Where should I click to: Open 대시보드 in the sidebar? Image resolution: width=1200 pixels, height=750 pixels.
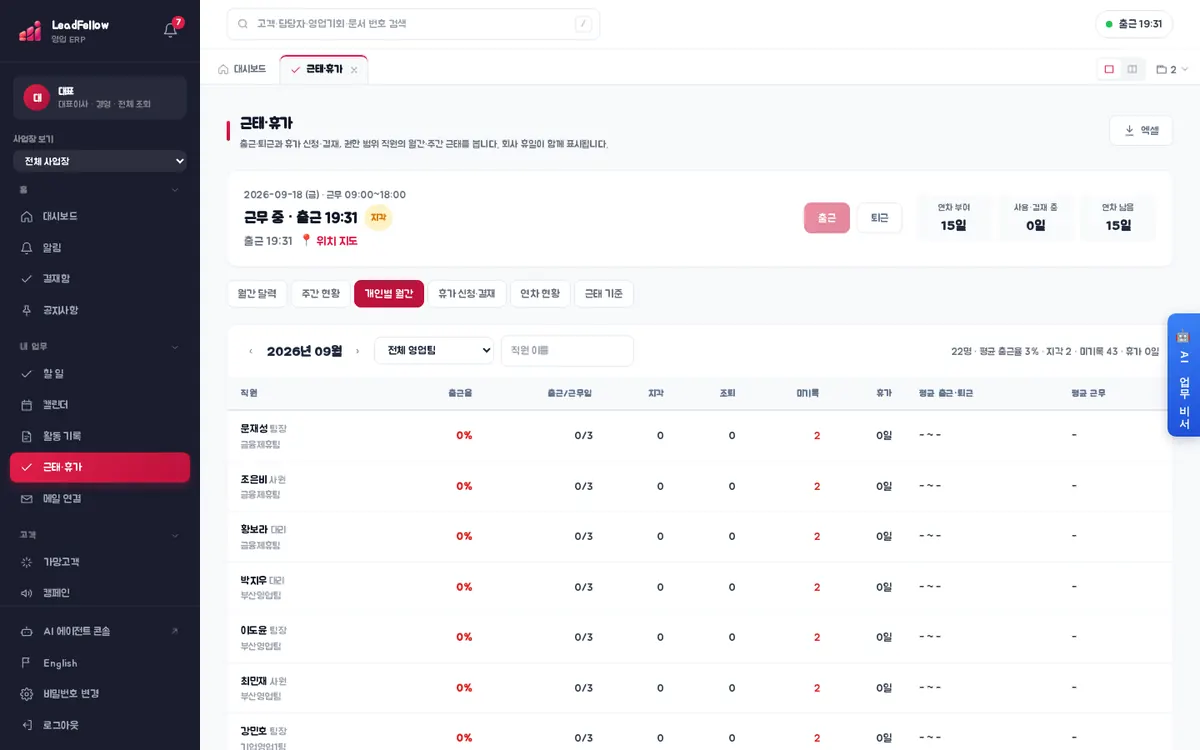coord(100,216)
